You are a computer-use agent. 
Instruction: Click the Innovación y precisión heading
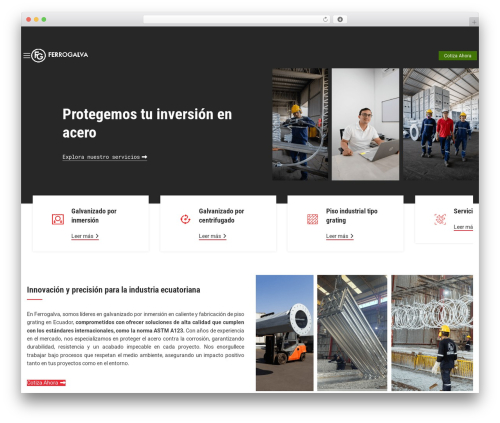click(x=113, y=290)
